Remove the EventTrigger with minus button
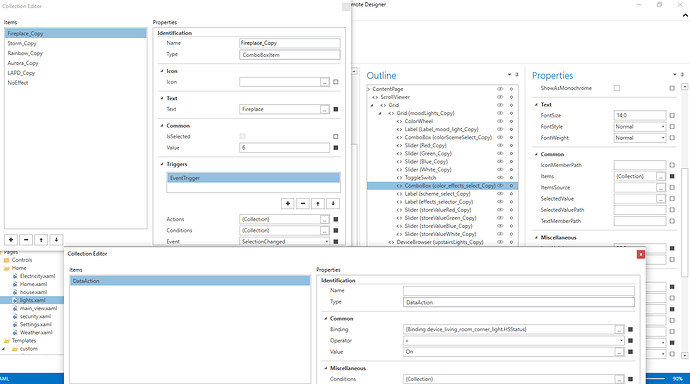The width and height of the screenshot is (690, 384). pos(303,203)
